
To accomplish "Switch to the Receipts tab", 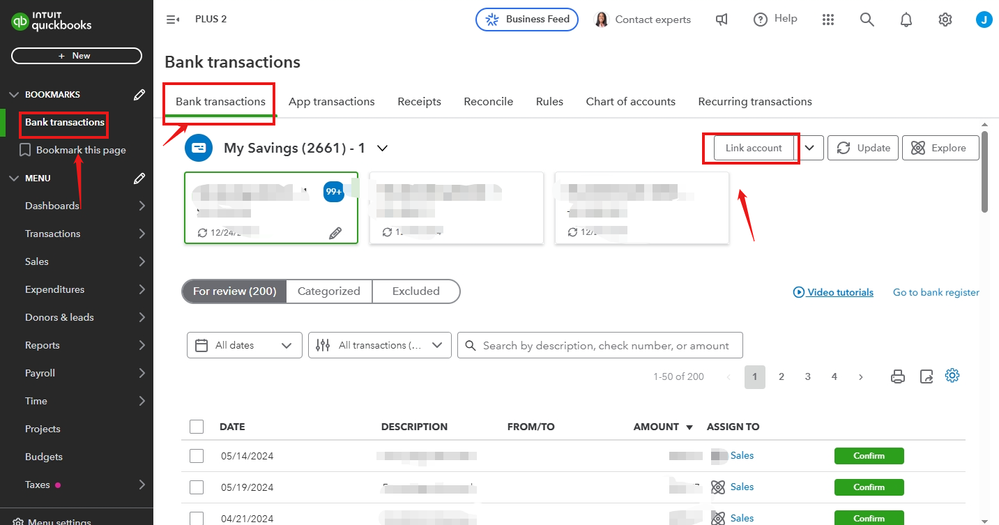I will click(x=419, y=102).
